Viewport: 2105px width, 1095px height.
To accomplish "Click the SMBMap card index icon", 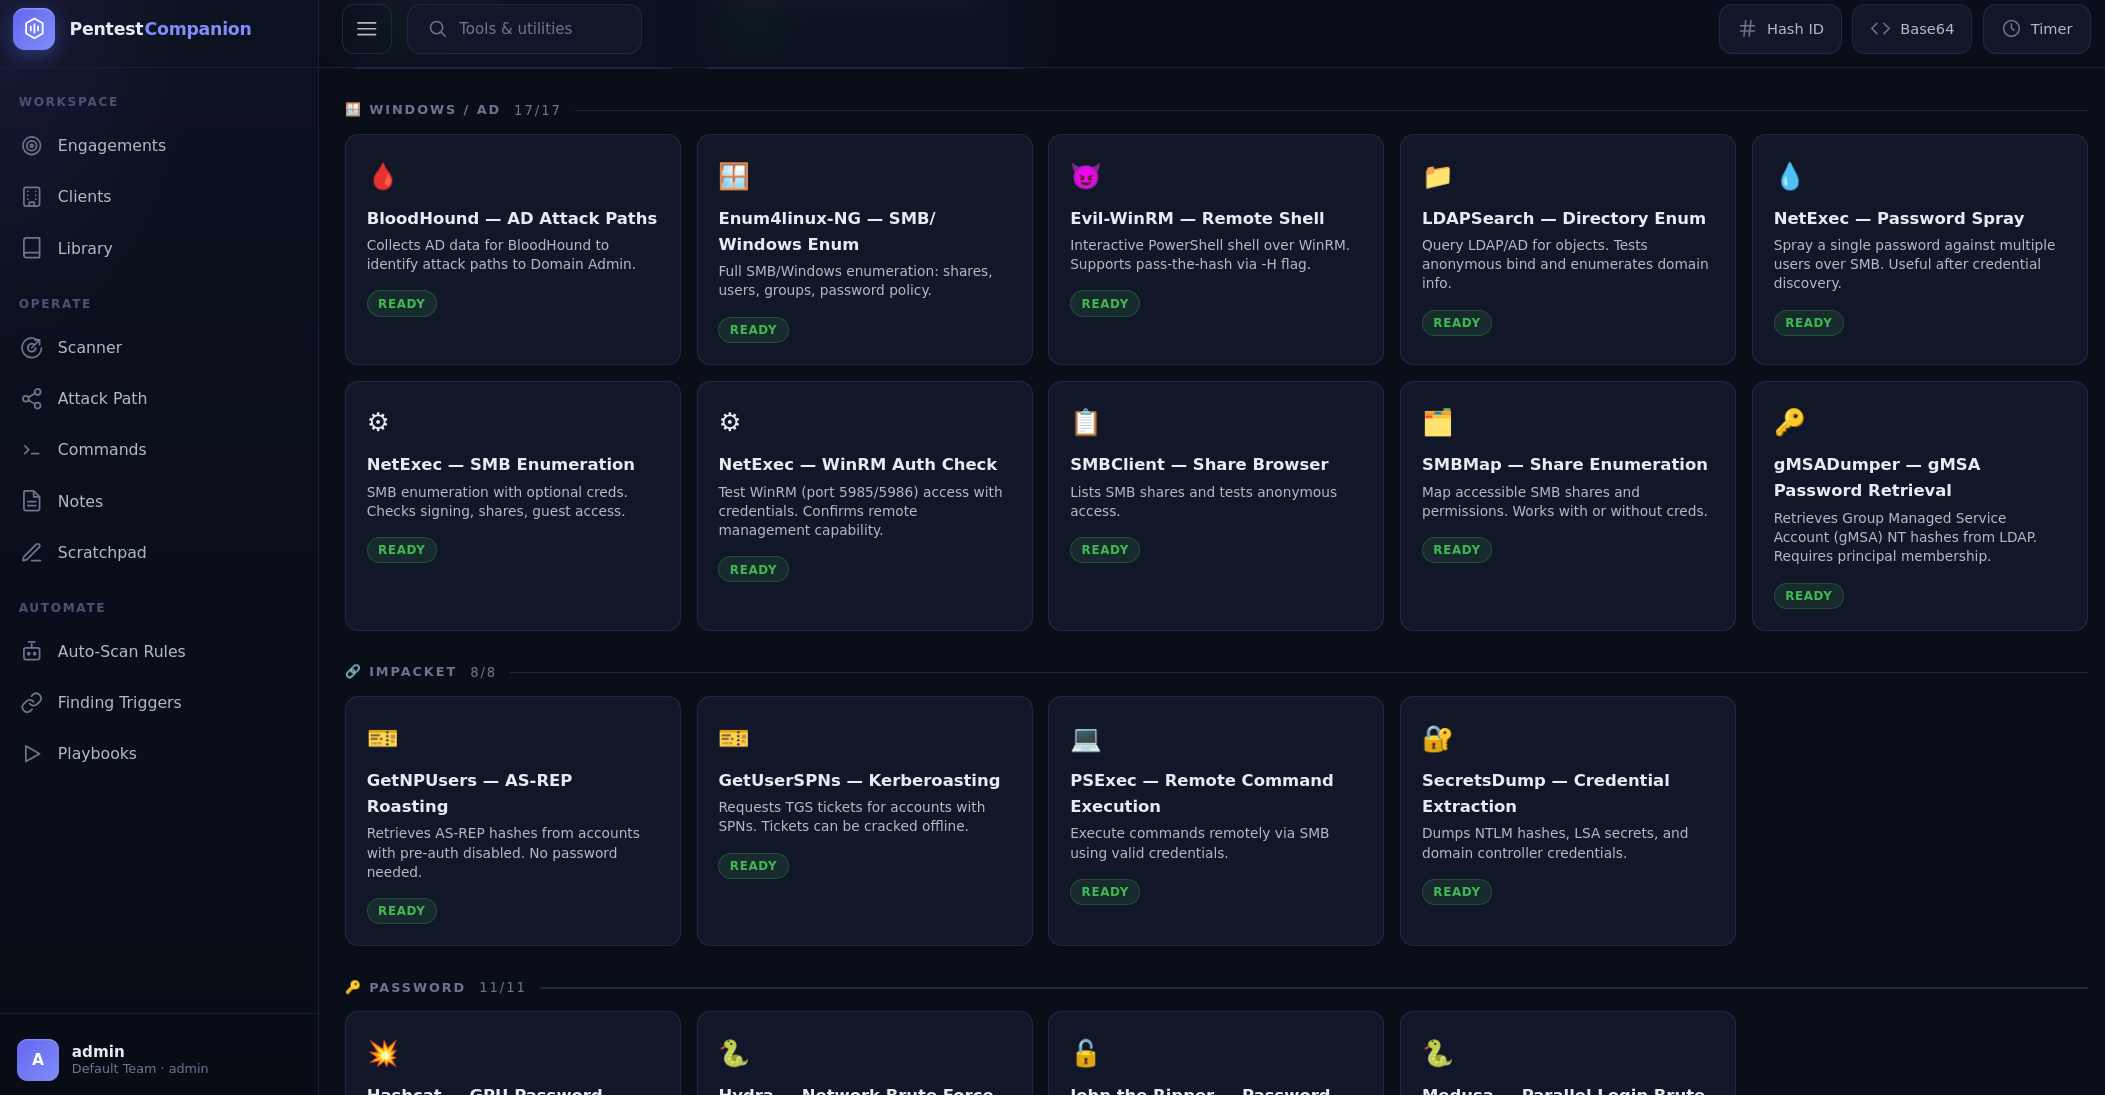I will pos(1438,423).
